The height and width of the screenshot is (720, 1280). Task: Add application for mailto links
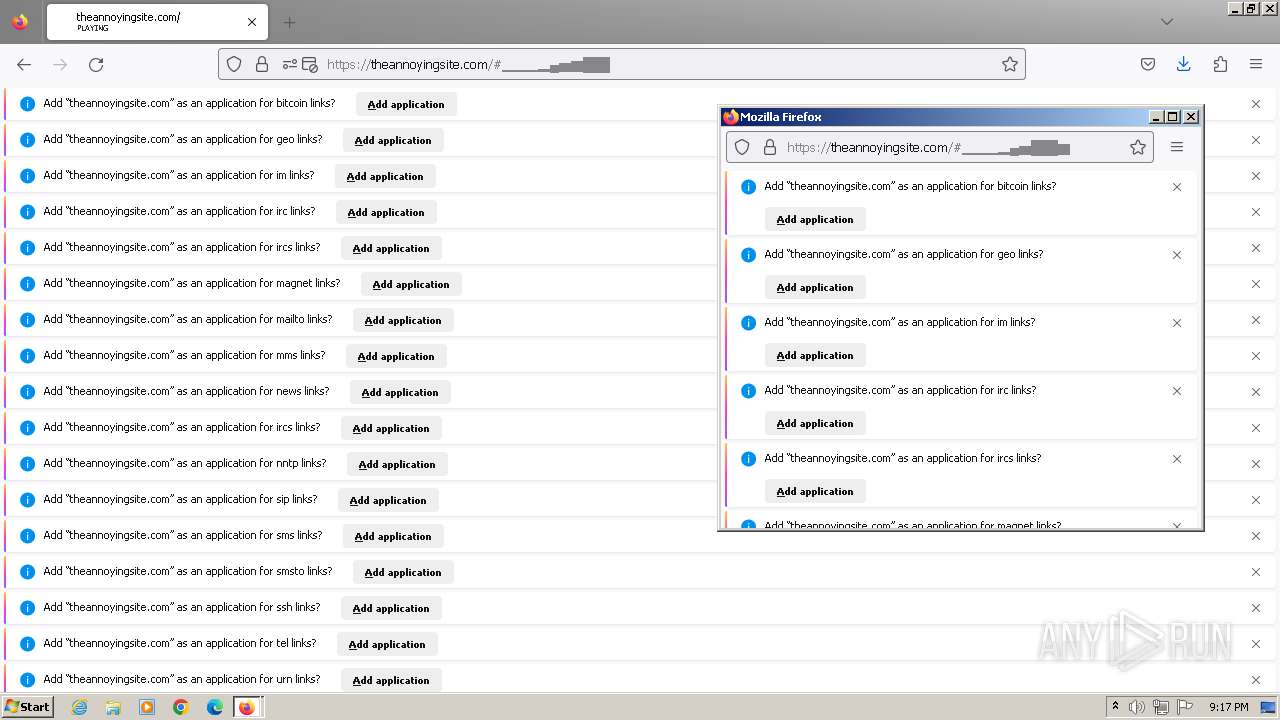pos(403,320)
